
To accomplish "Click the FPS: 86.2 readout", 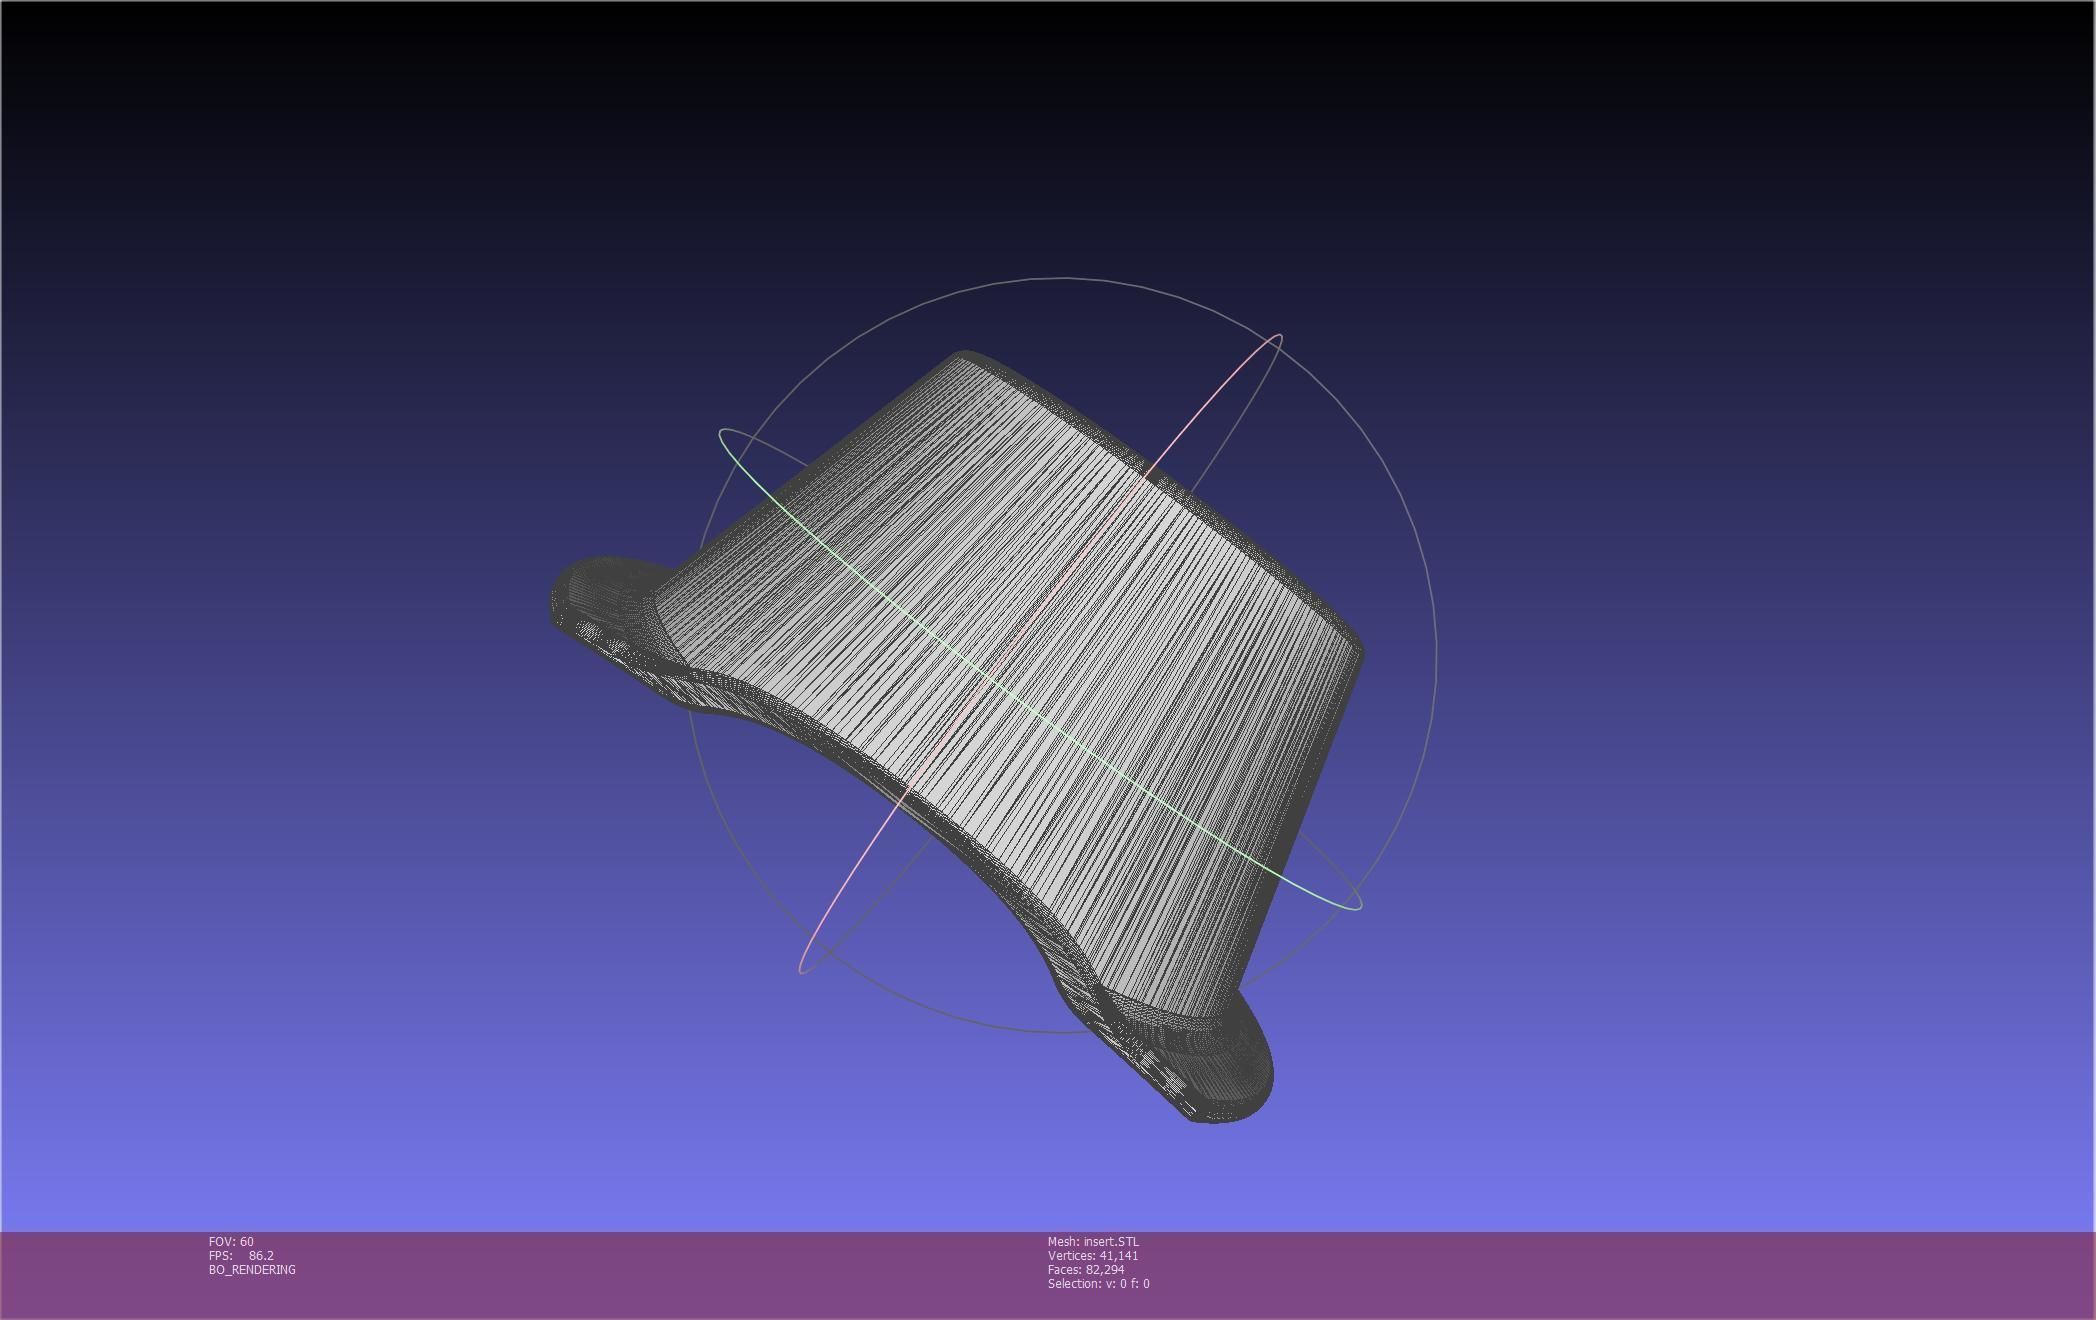I will coord(241,1255).
